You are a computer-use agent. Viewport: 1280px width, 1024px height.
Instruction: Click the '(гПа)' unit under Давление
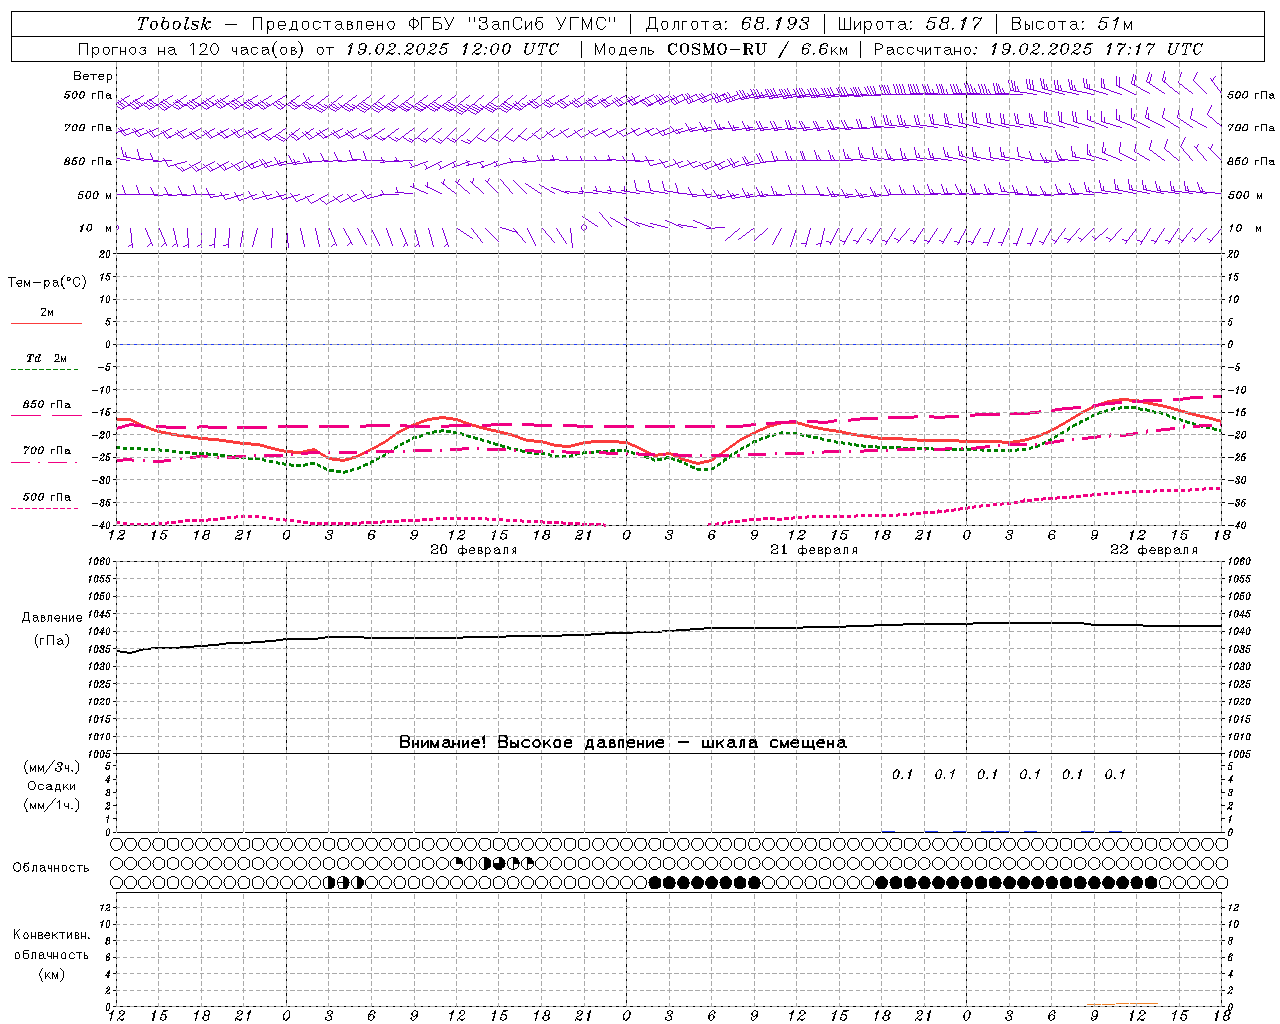pyautogui.click(x=52, y=641)
